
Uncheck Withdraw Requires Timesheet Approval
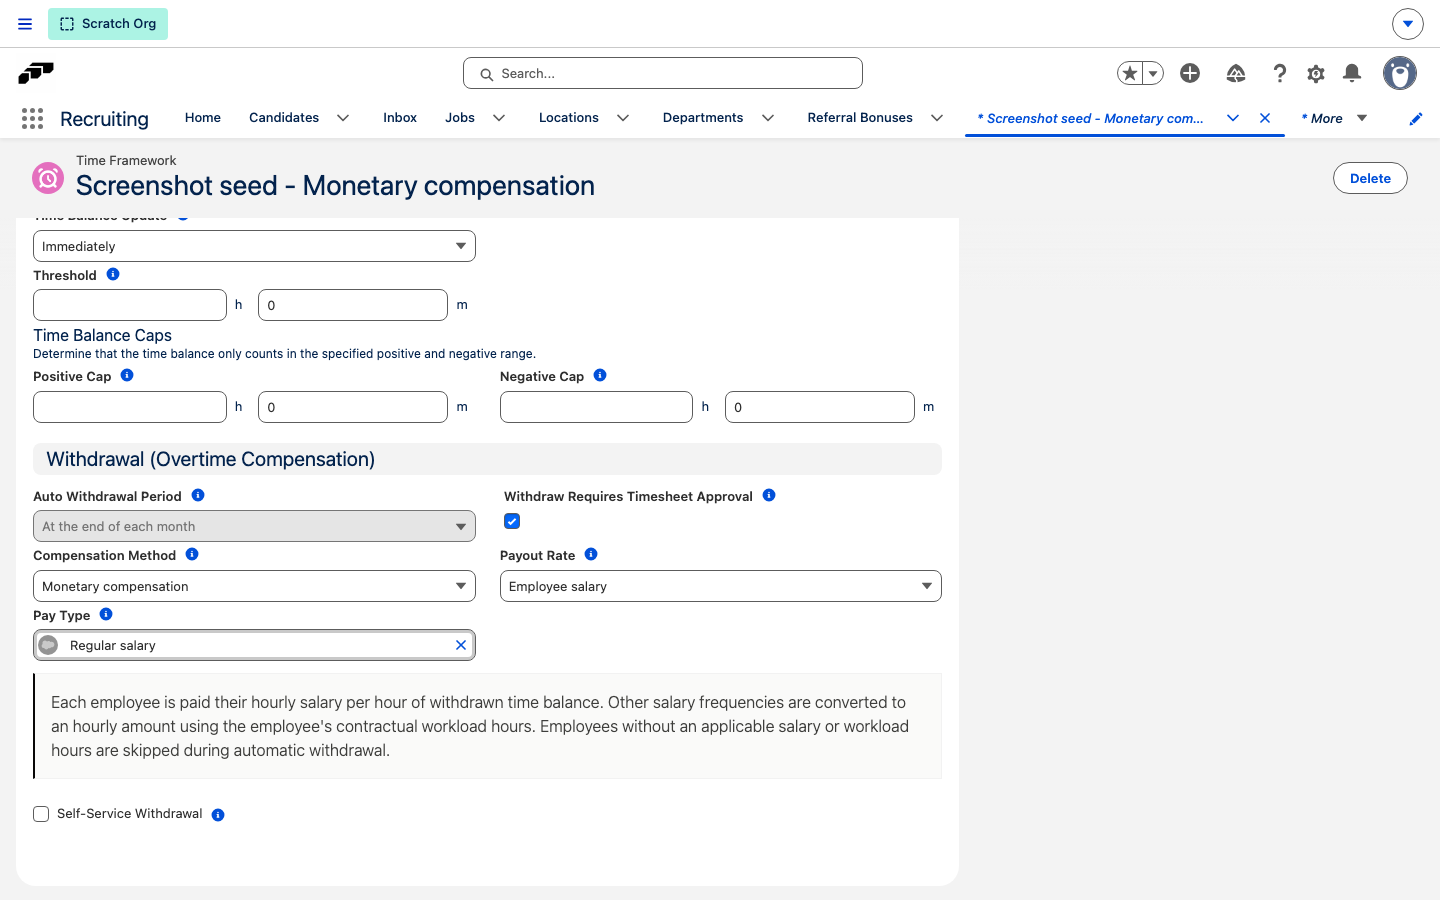point(512,521)
